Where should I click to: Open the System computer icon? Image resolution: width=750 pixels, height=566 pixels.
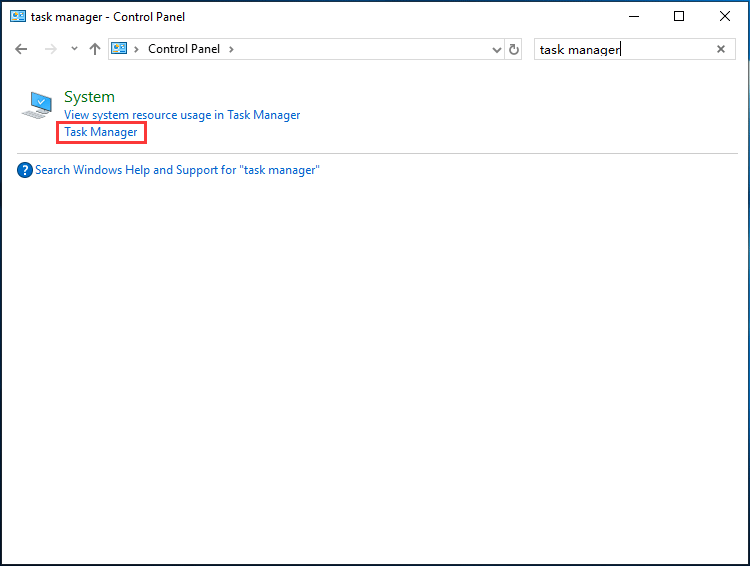pos(37,105)
